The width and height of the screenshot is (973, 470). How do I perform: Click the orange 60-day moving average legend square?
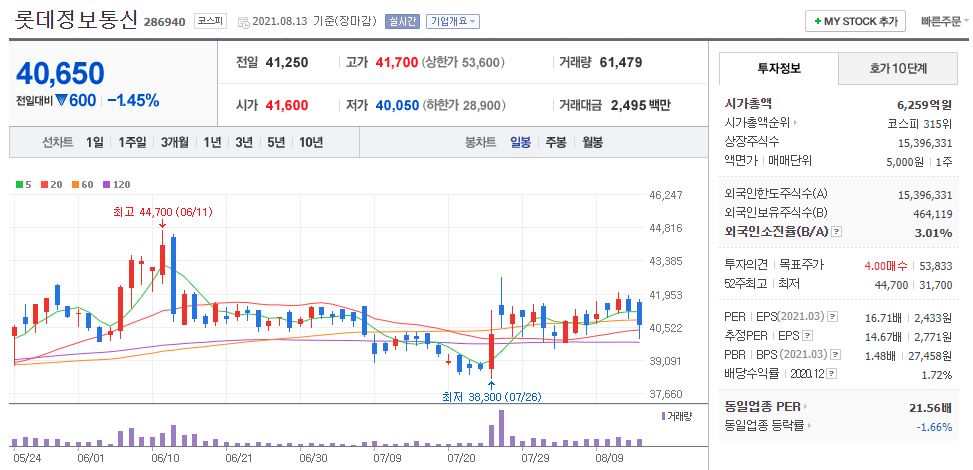pyautogui.click(x=74, y=184)
